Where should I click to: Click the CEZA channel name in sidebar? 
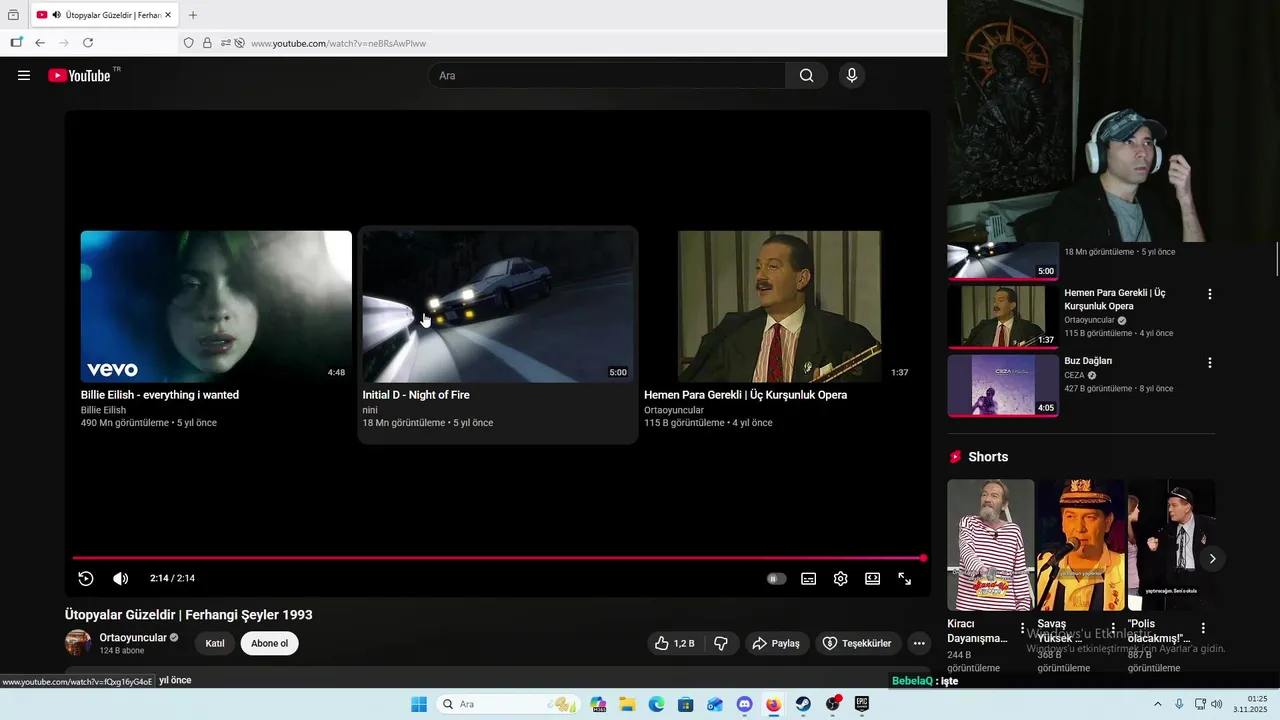pyautogui.click(x=1074, y=375)
